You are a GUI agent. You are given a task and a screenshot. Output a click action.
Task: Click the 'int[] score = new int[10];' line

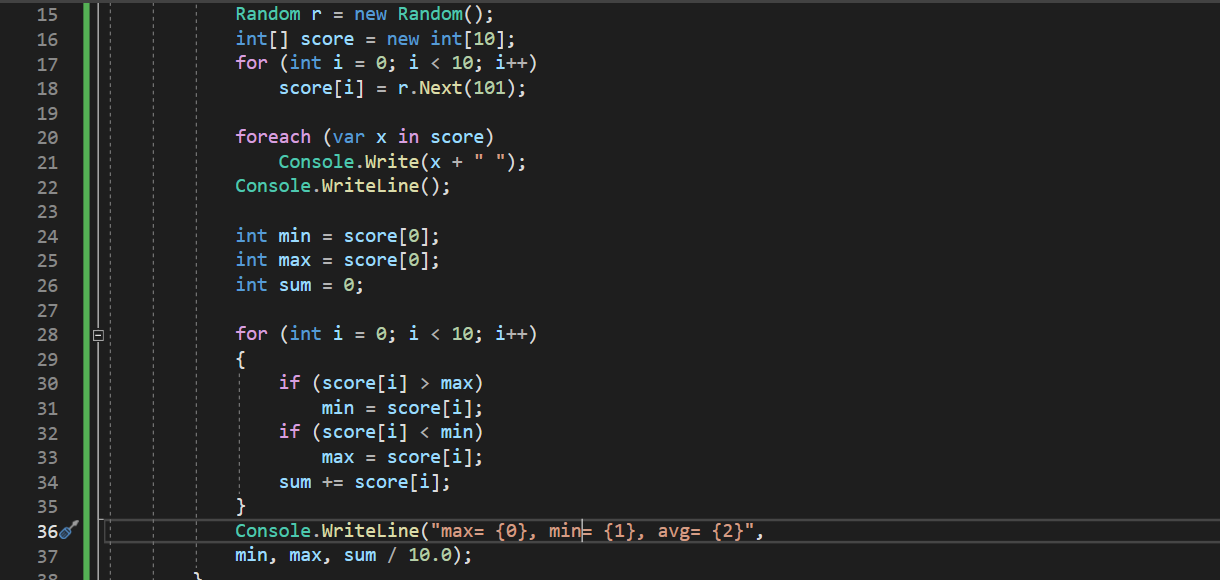click(x=376, y=39)
